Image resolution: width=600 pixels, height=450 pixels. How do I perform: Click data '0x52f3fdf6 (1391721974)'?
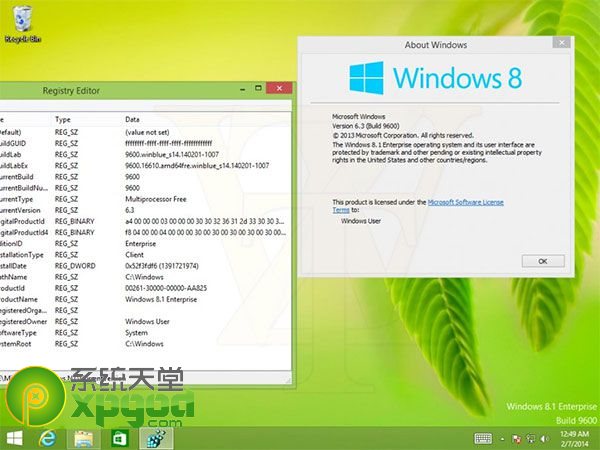[x=161, y=266]
